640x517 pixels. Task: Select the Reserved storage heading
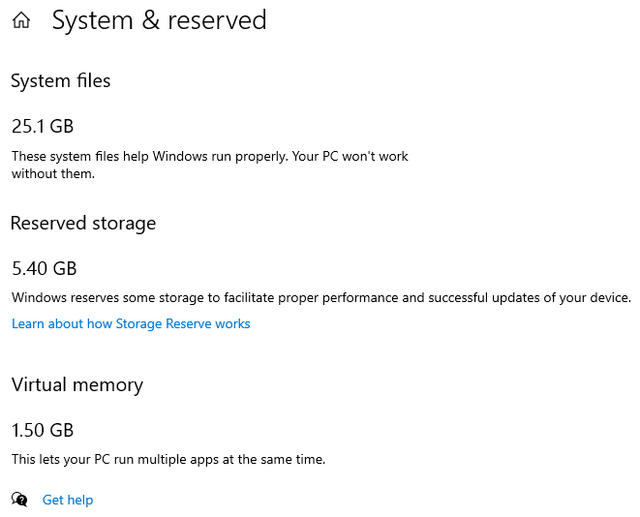click(x=83, y=224)
